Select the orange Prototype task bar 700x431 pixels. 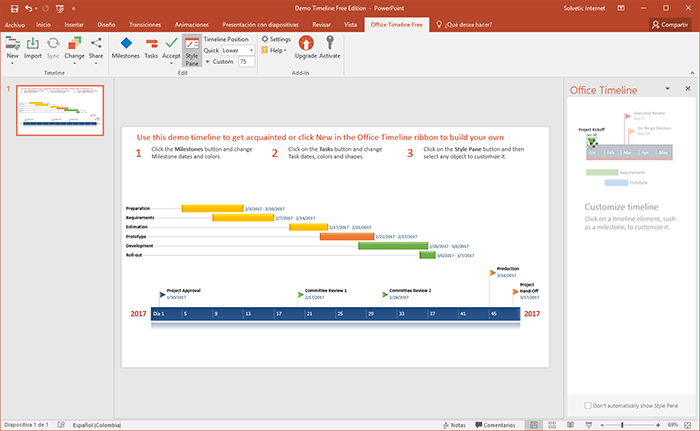click(347, 236)
